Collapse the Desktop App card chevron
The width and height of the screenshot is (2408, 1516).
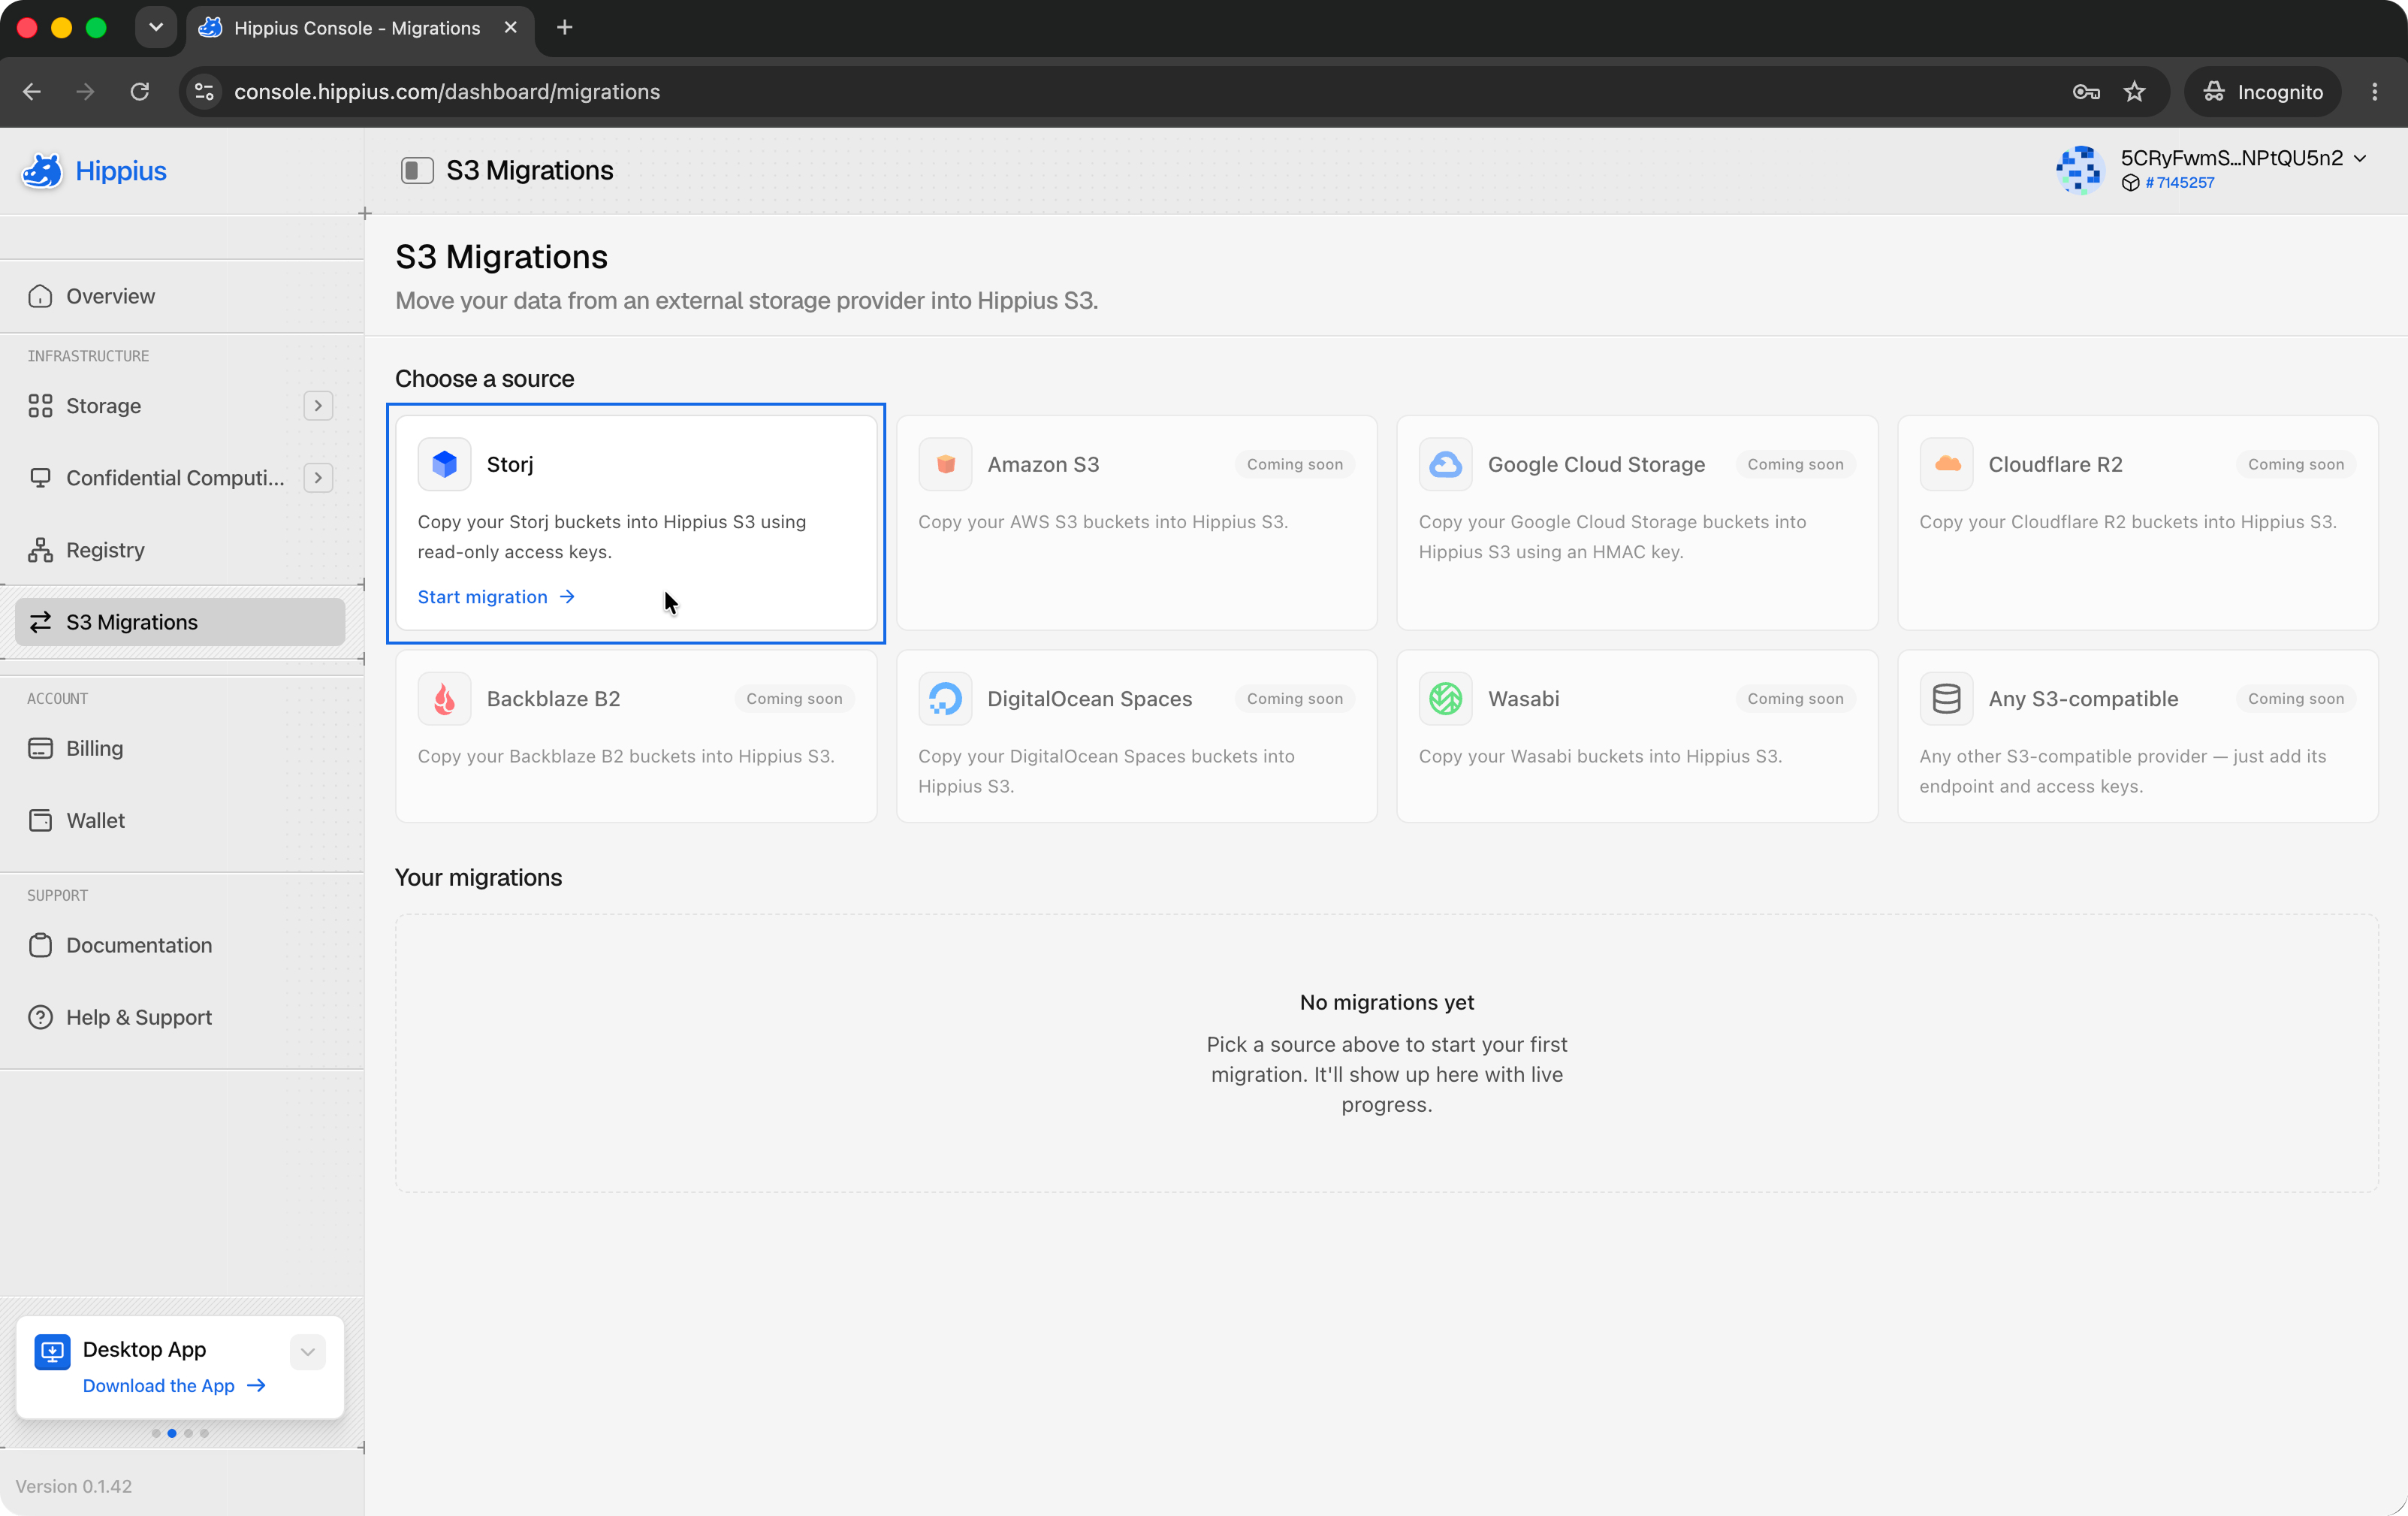coord(308,1352)
